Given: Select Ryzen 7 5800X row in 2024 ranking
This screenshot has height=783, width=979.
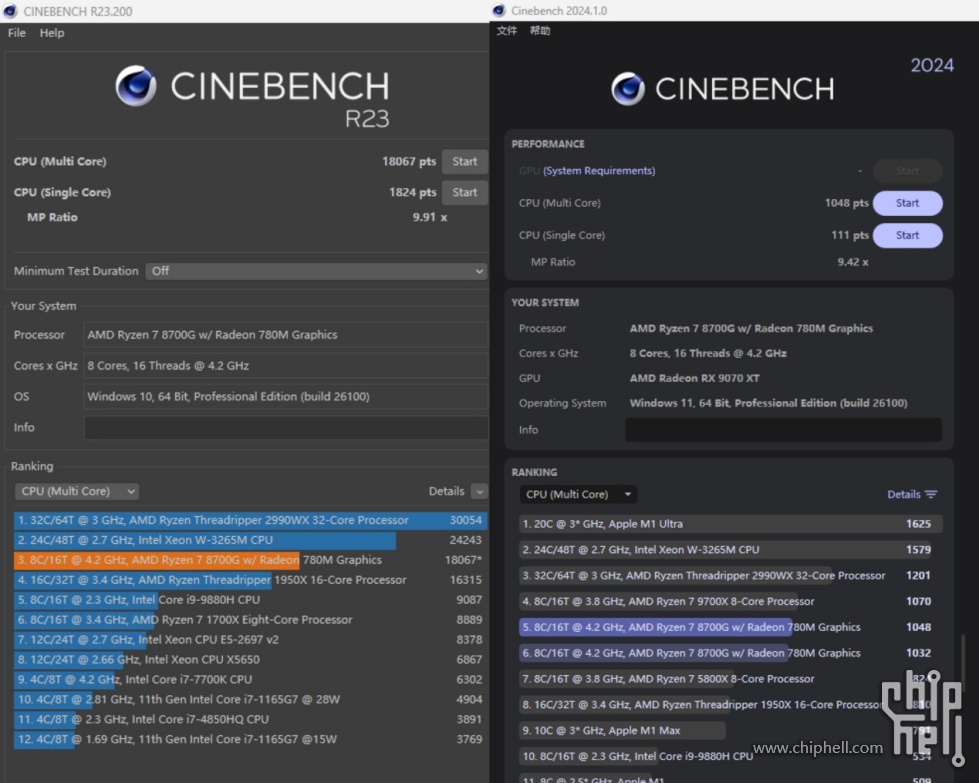Looking at the screenshot, I should point(730,679).
